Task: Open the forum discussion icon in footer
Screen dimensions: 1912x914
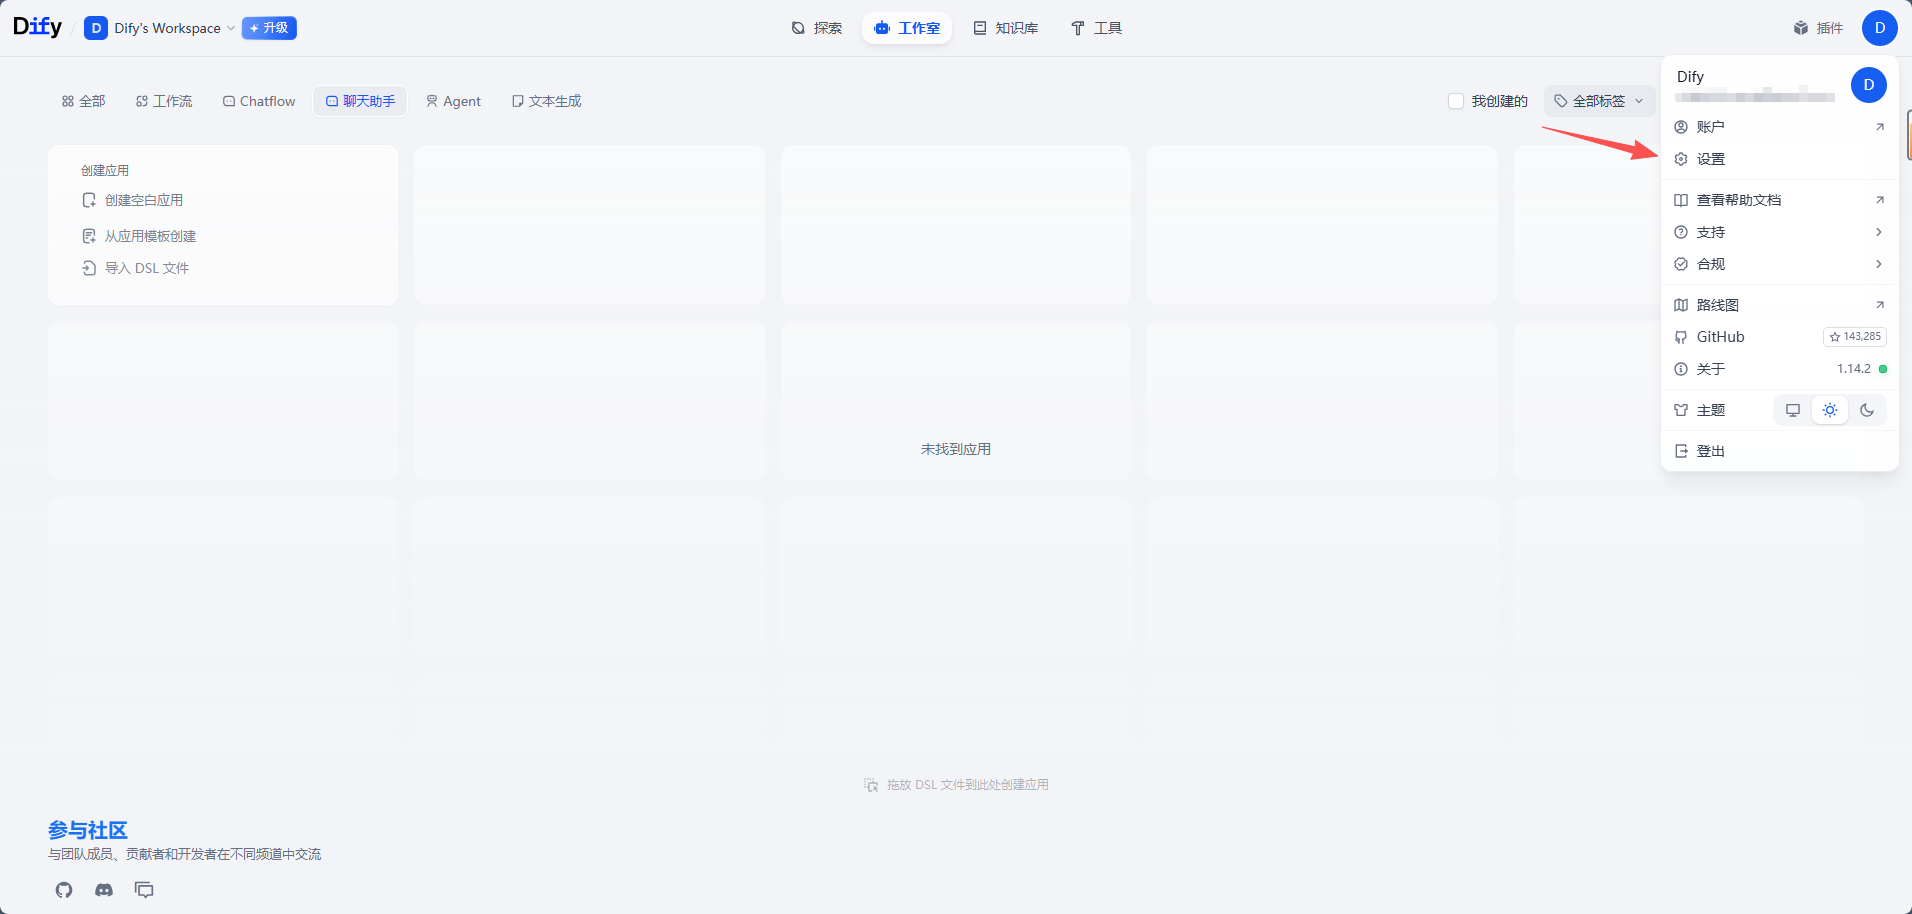Action: [144, 890]
